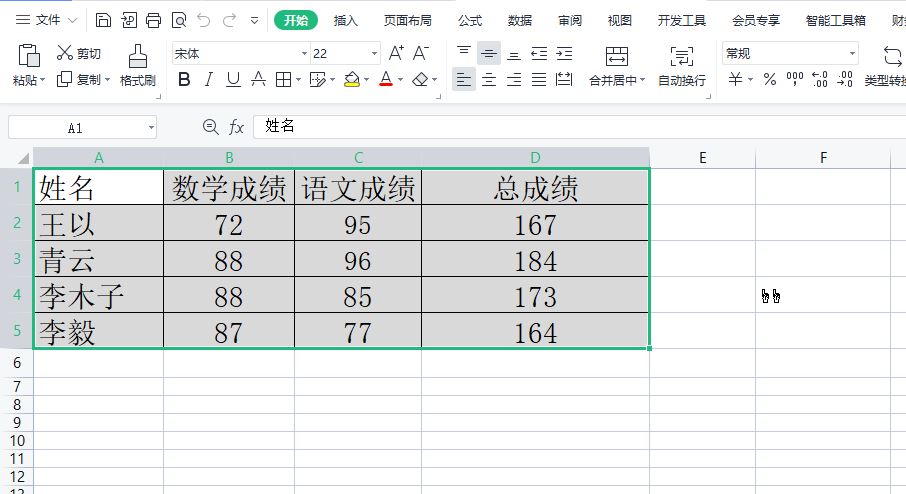Switch to the 插入 Insert tab

(346, 20)
